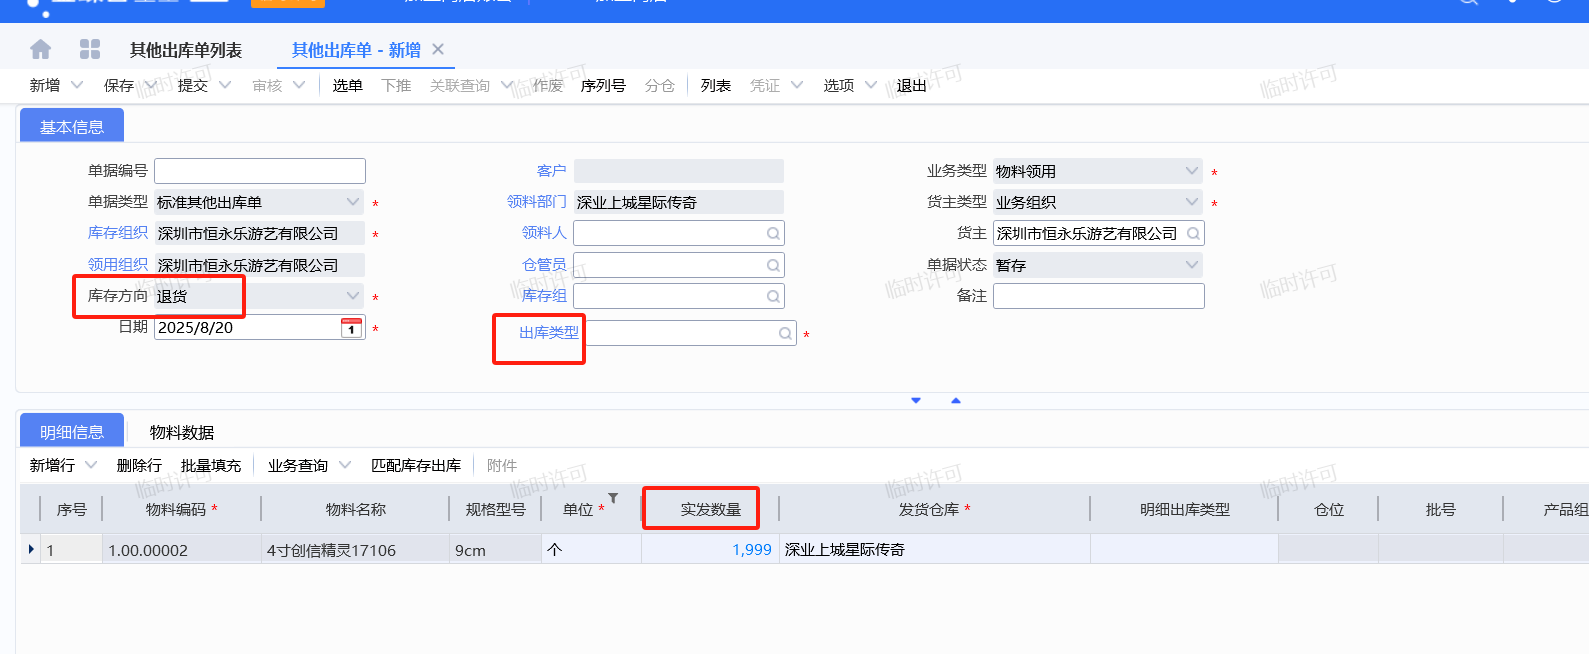Close the 其他出库单 - 新增 tab

438,49
